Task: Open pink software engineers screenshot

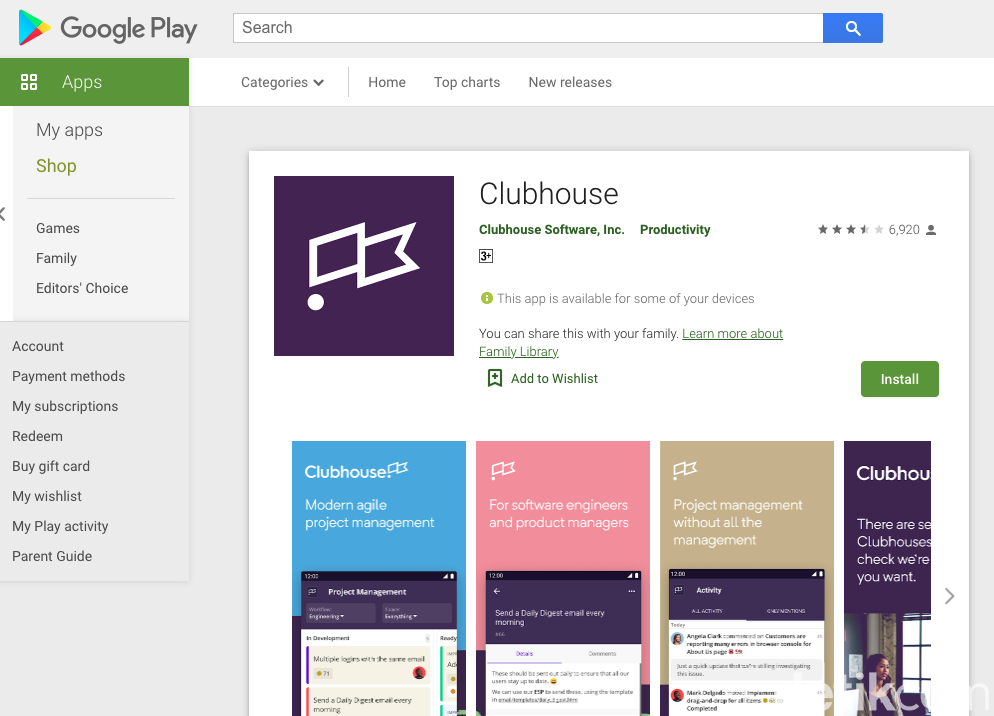Action: [x=563, y=578]
